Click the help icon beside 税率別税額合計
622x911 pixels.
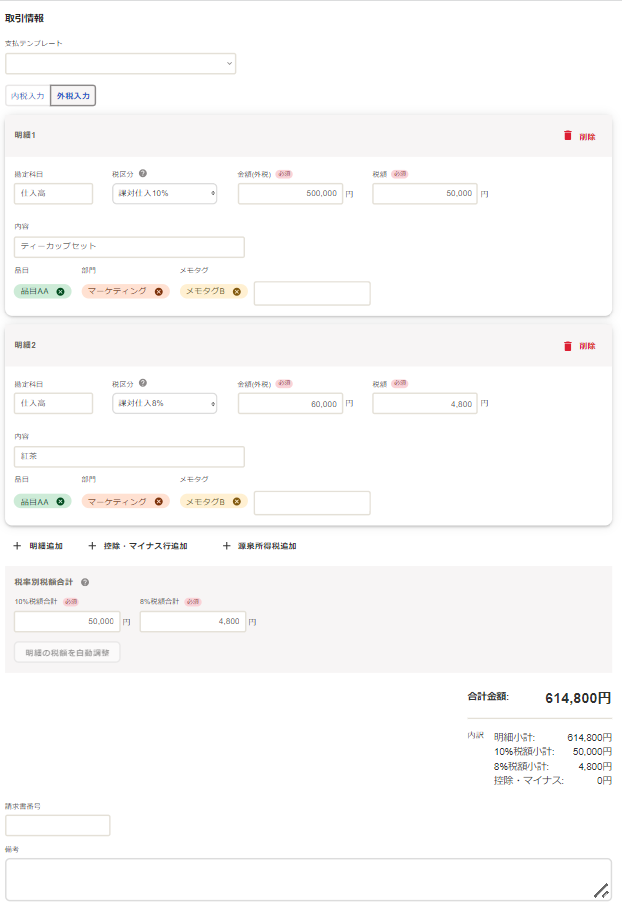coord(85,582)
